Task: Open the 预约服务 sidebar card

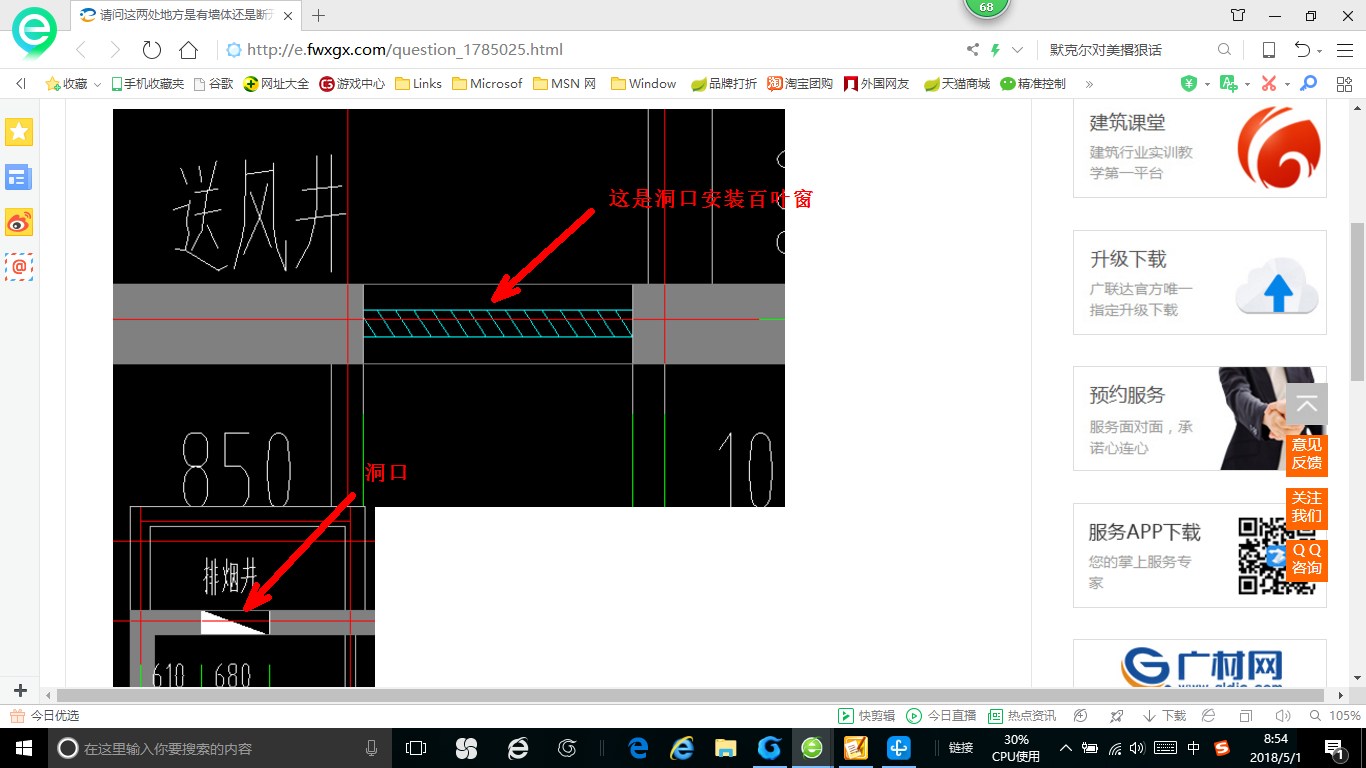Action: 1200,418
